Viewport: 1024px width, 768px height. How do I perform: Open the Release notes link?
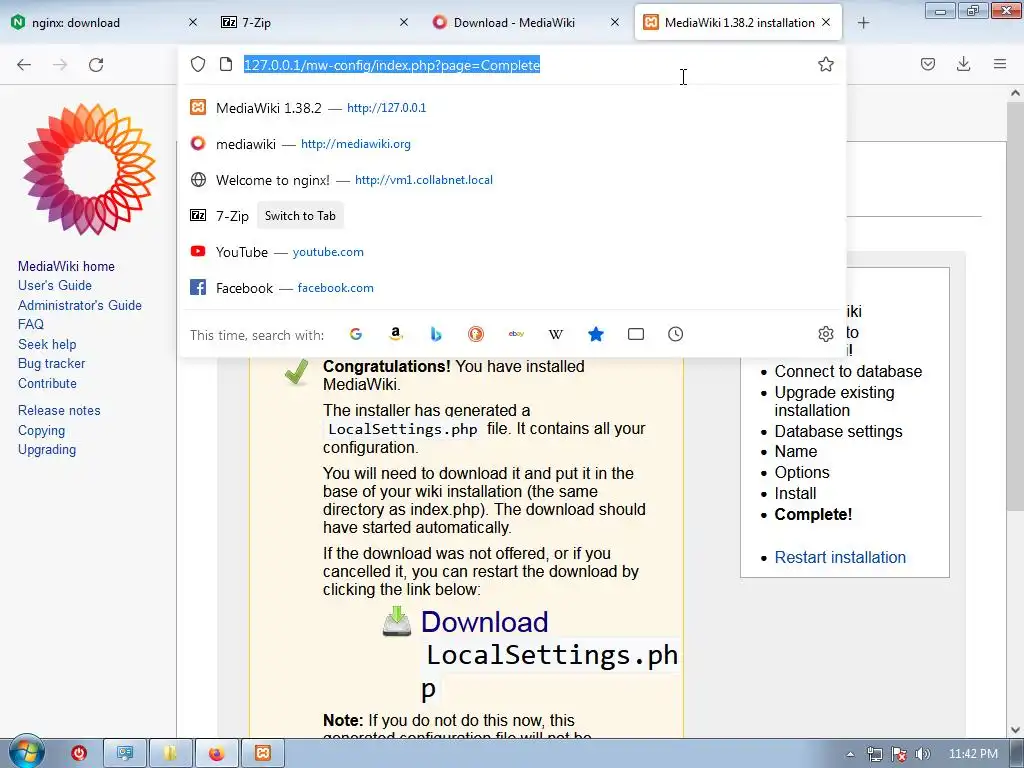tap(59, 410)
